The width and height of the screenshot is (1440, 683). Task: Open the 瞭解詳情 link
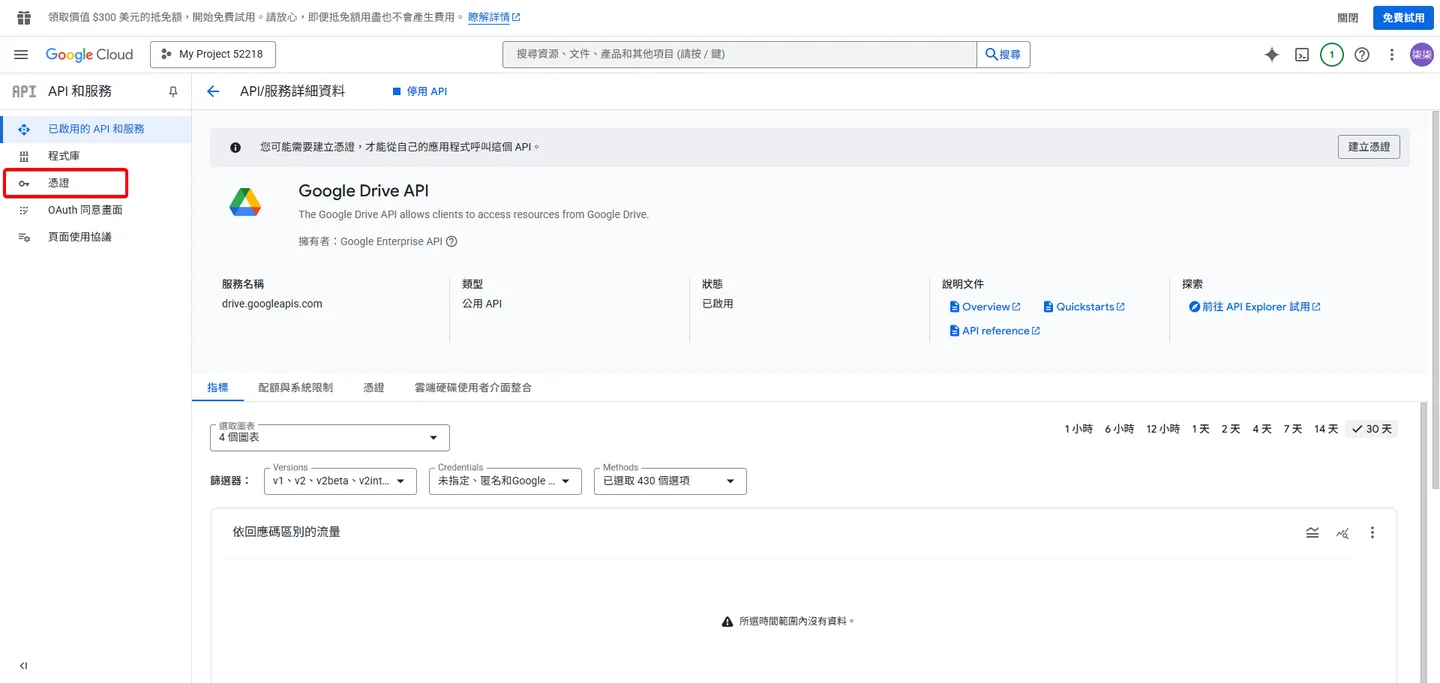click(x=494, y=18)
